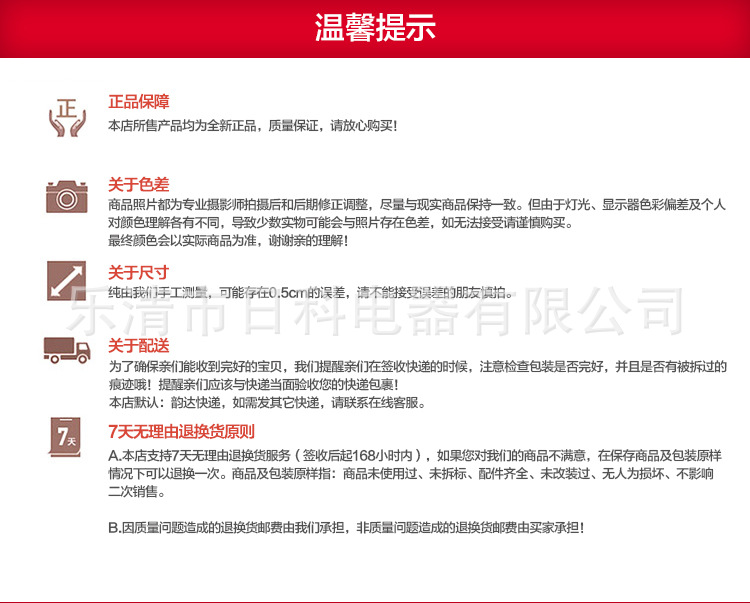Click the 7天 calendar return icon
Screen dimensions: 750x603
(x=65, y=437)
